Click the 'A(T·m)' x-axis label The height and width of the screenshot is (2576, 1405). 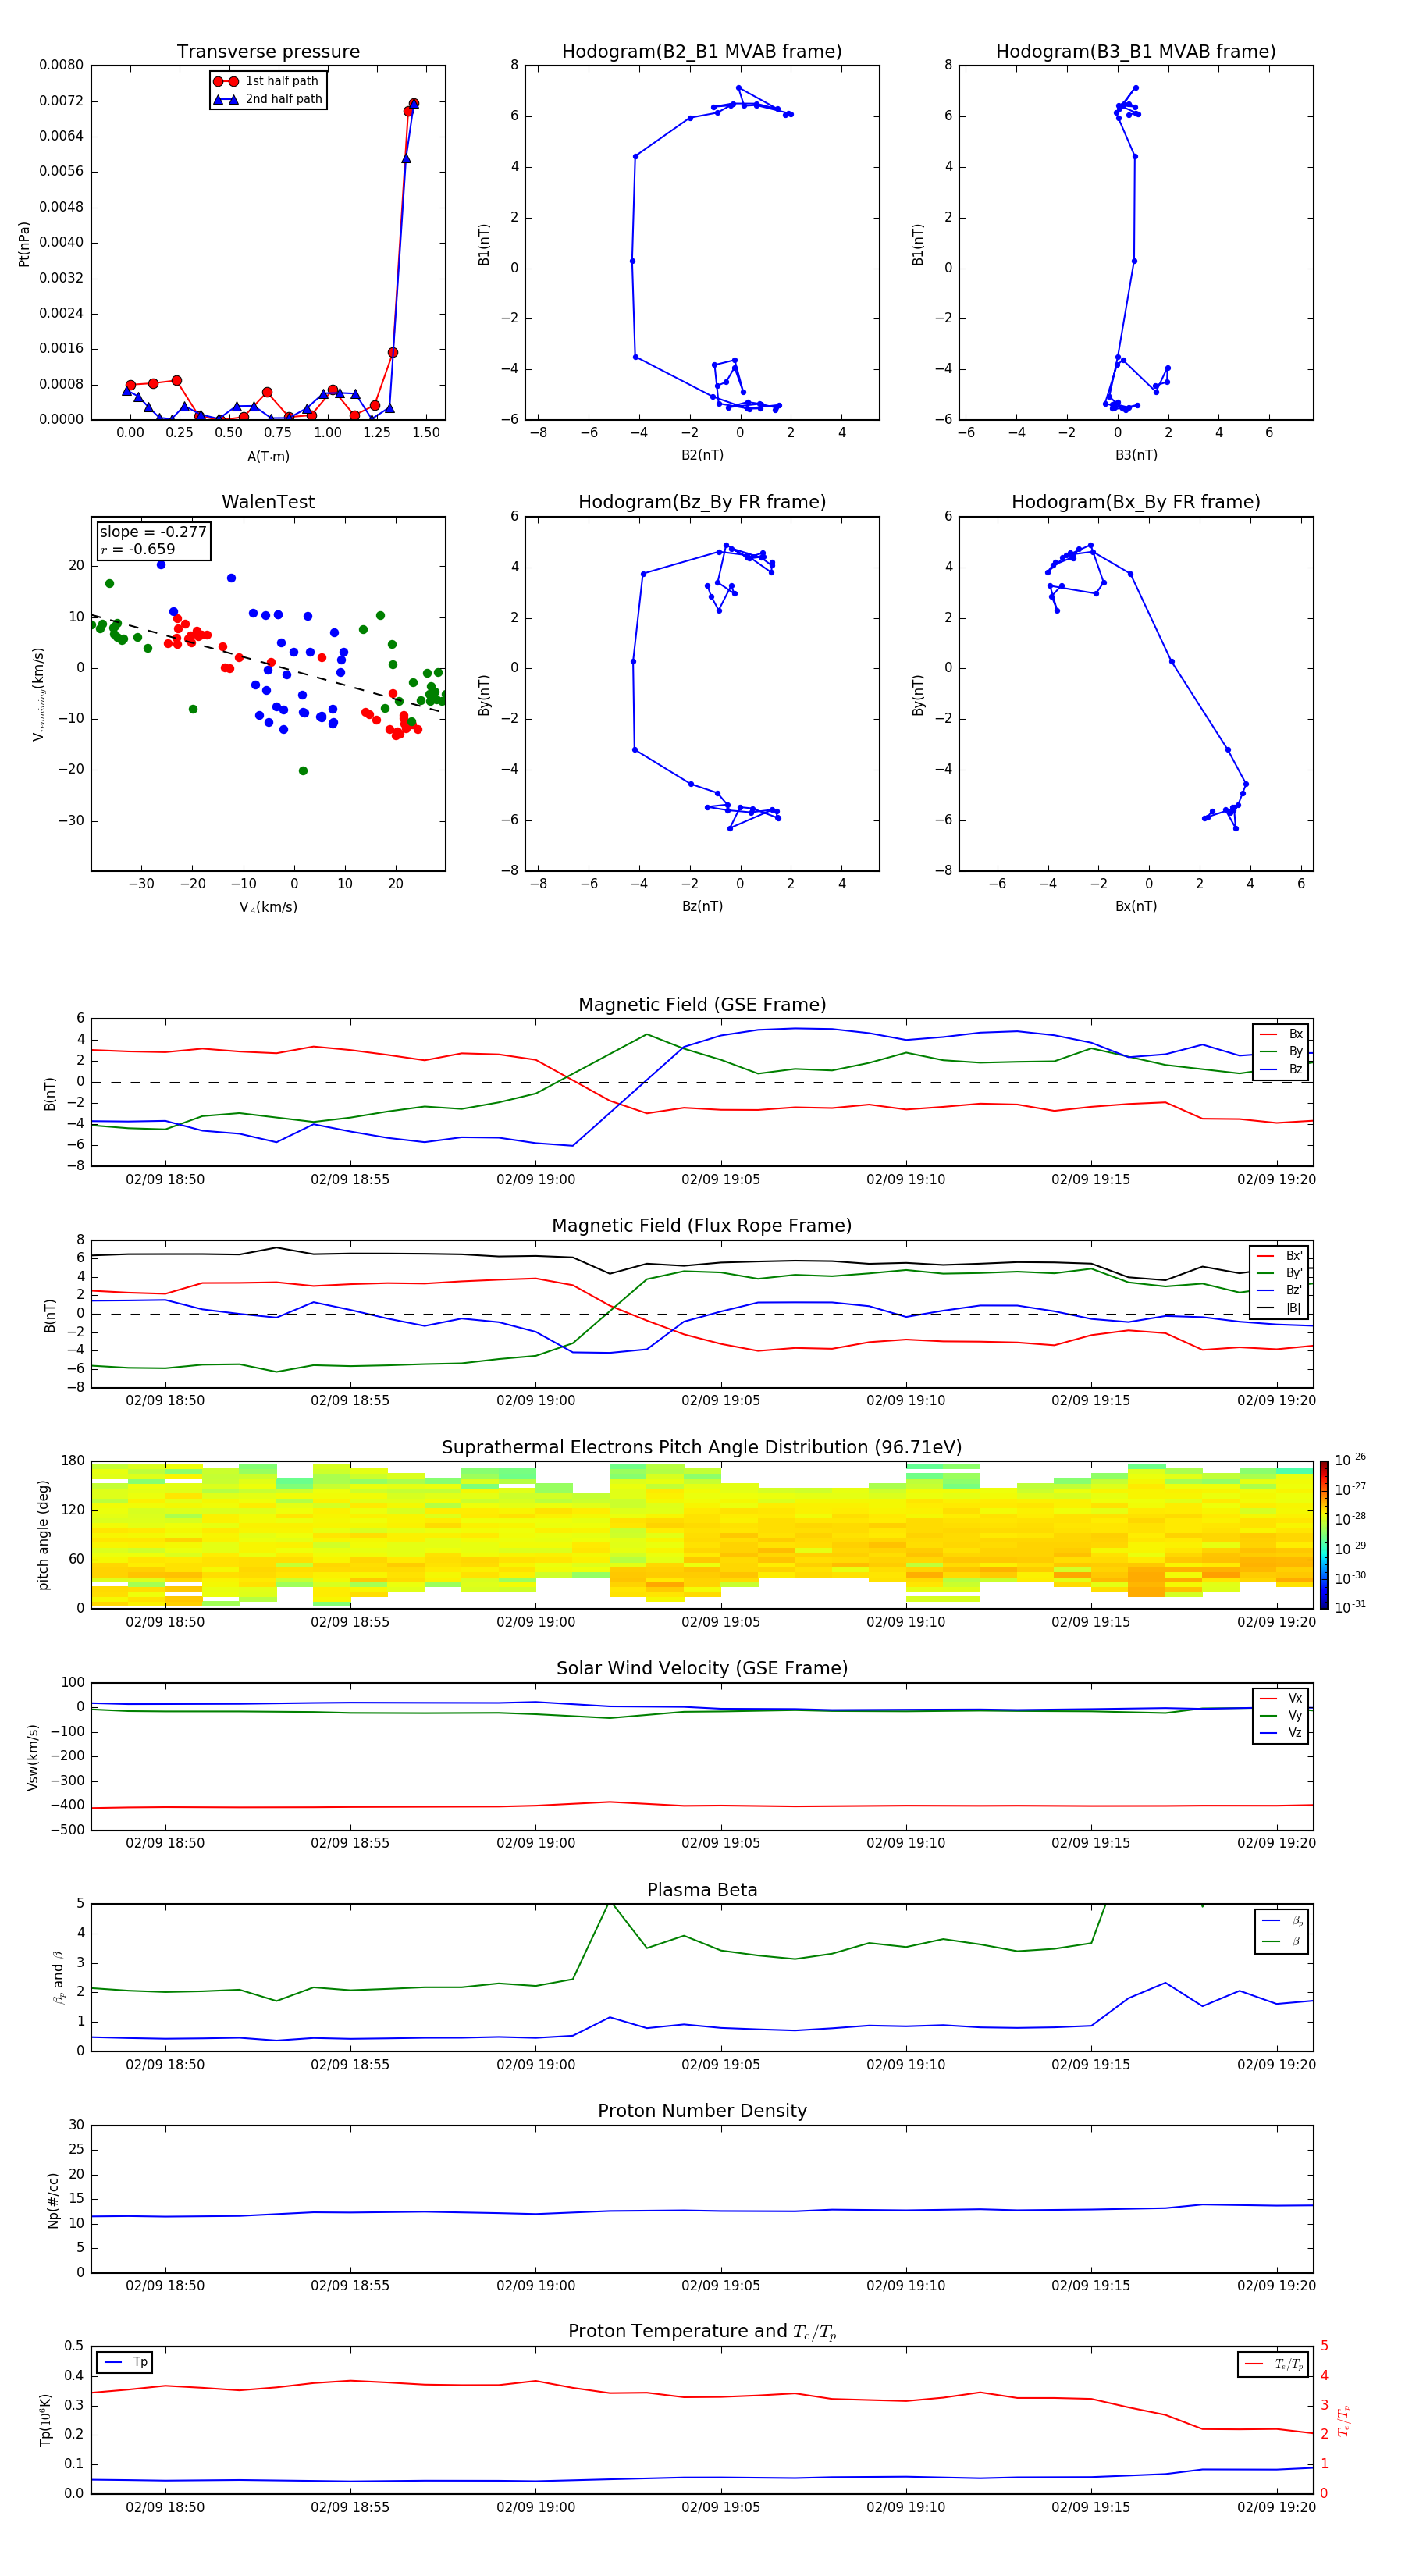tap(268, 456)
